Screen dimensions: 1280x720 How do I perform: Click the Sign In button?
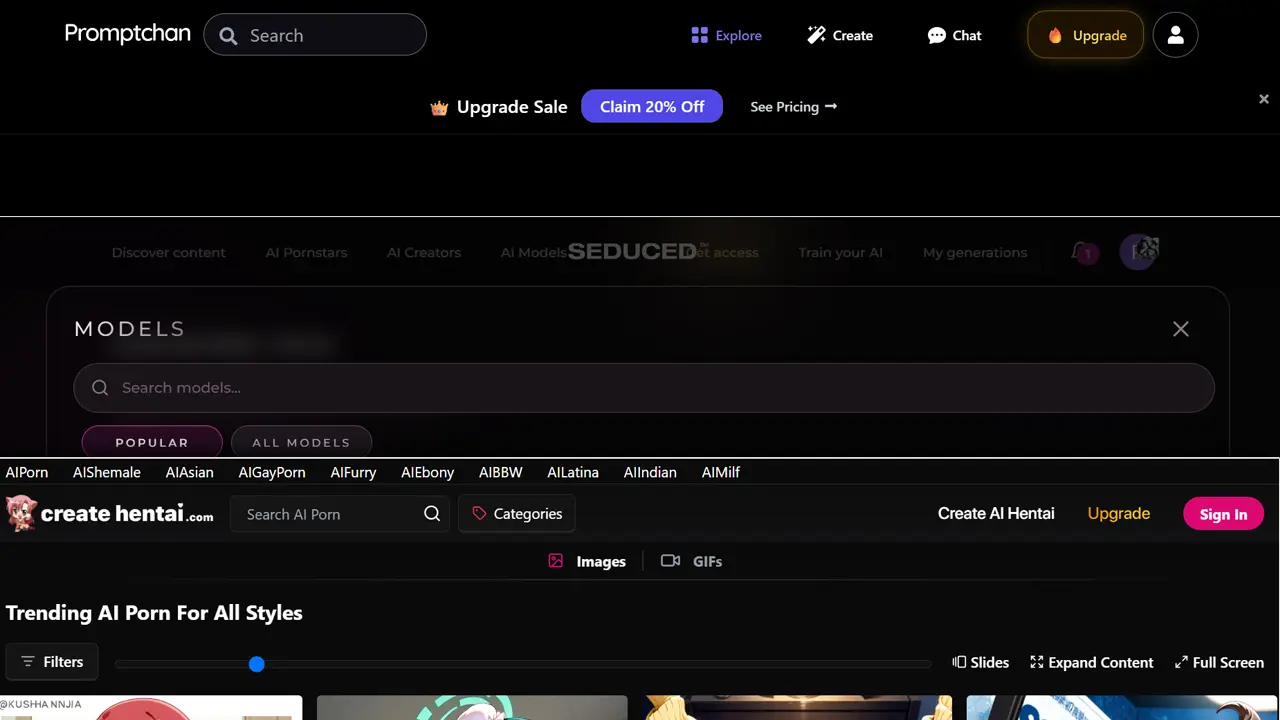tap(1223, 514)
